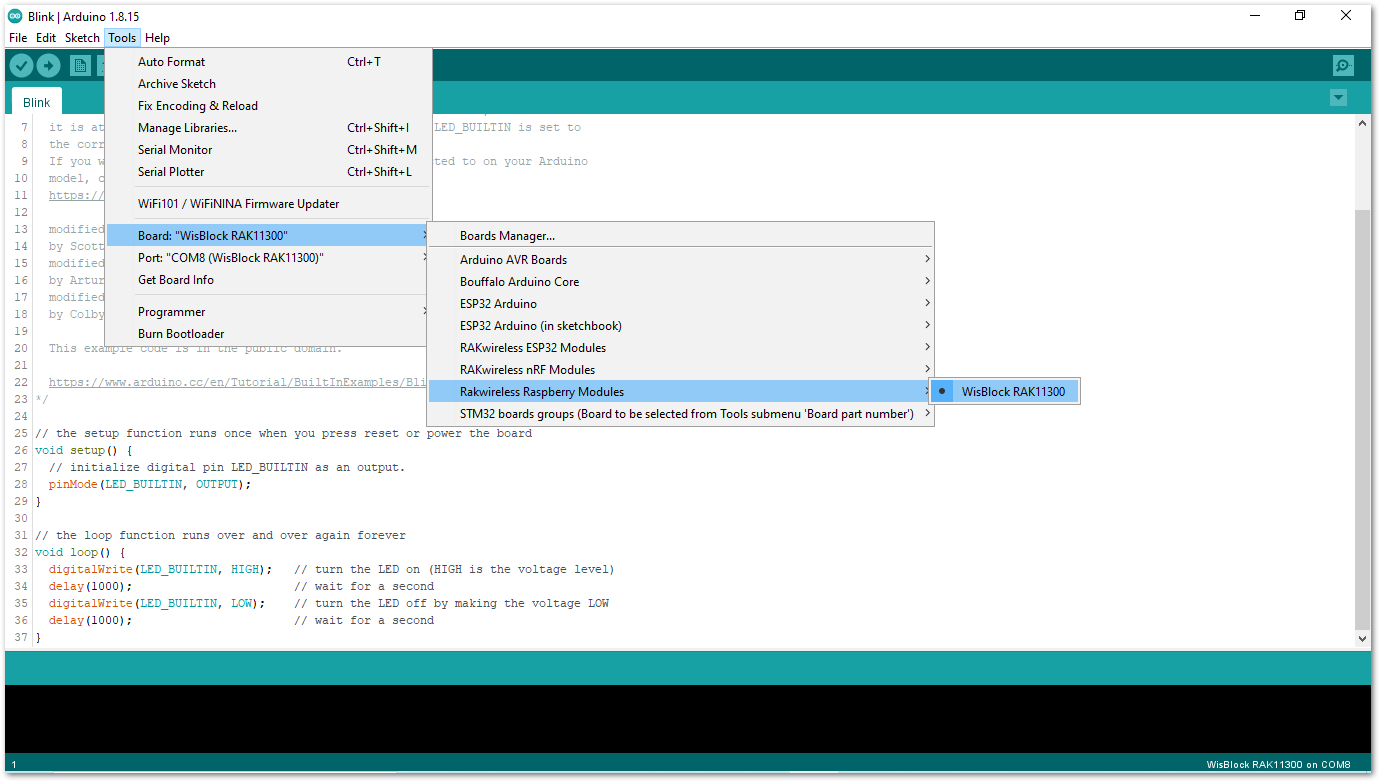
Task: Open the Board: "WisBlock RAK11300" submenu
Action: [x=268, y=236]
